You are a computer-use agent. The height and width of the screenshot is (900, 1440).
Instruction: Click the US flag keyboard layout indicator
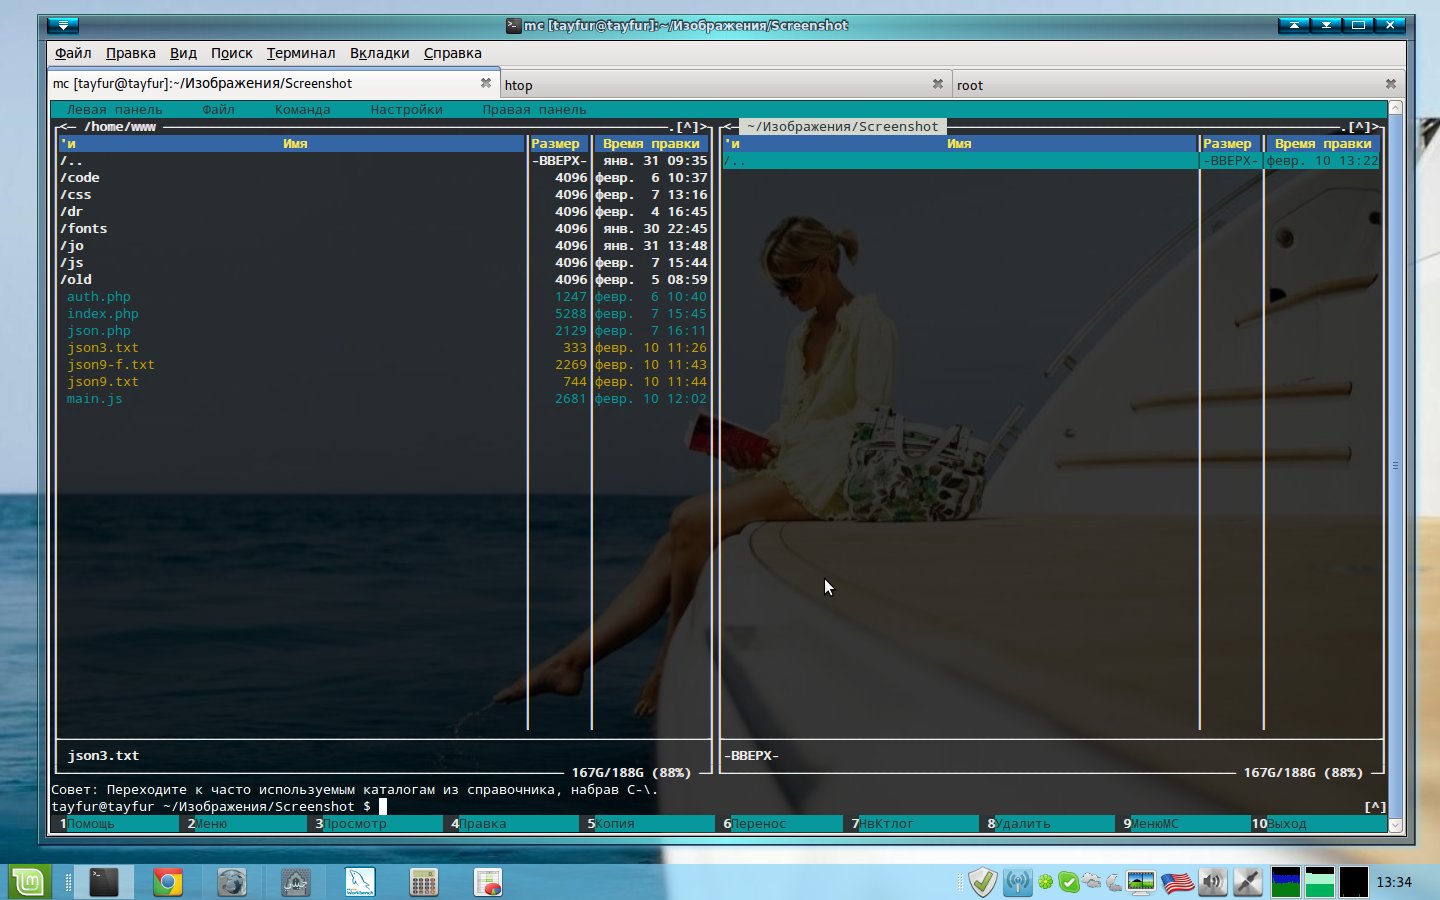[1177, 882]
